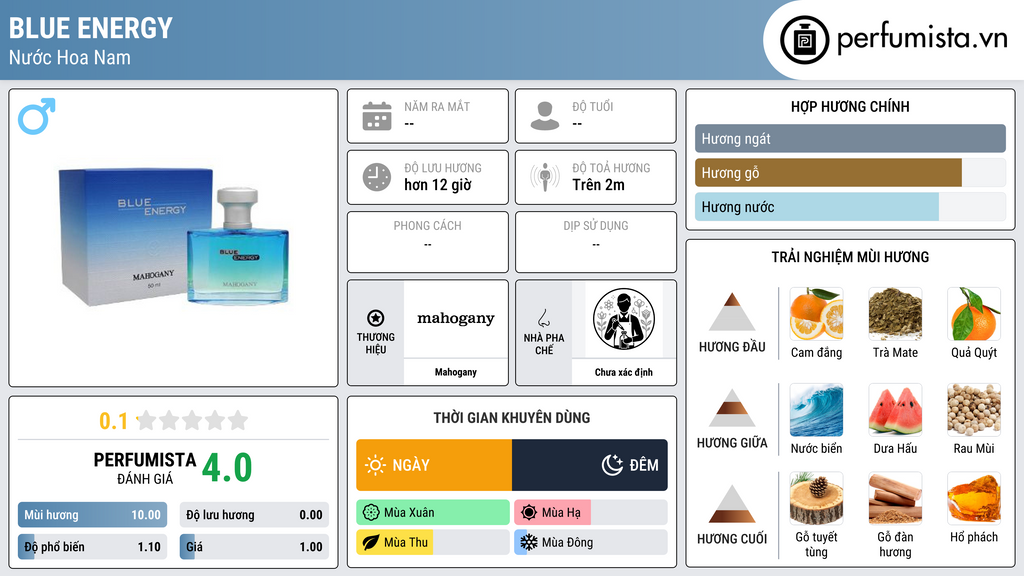Click the Nước biển wave image
This screenshot has height=576, width=1024.
[x=816, y=410]
